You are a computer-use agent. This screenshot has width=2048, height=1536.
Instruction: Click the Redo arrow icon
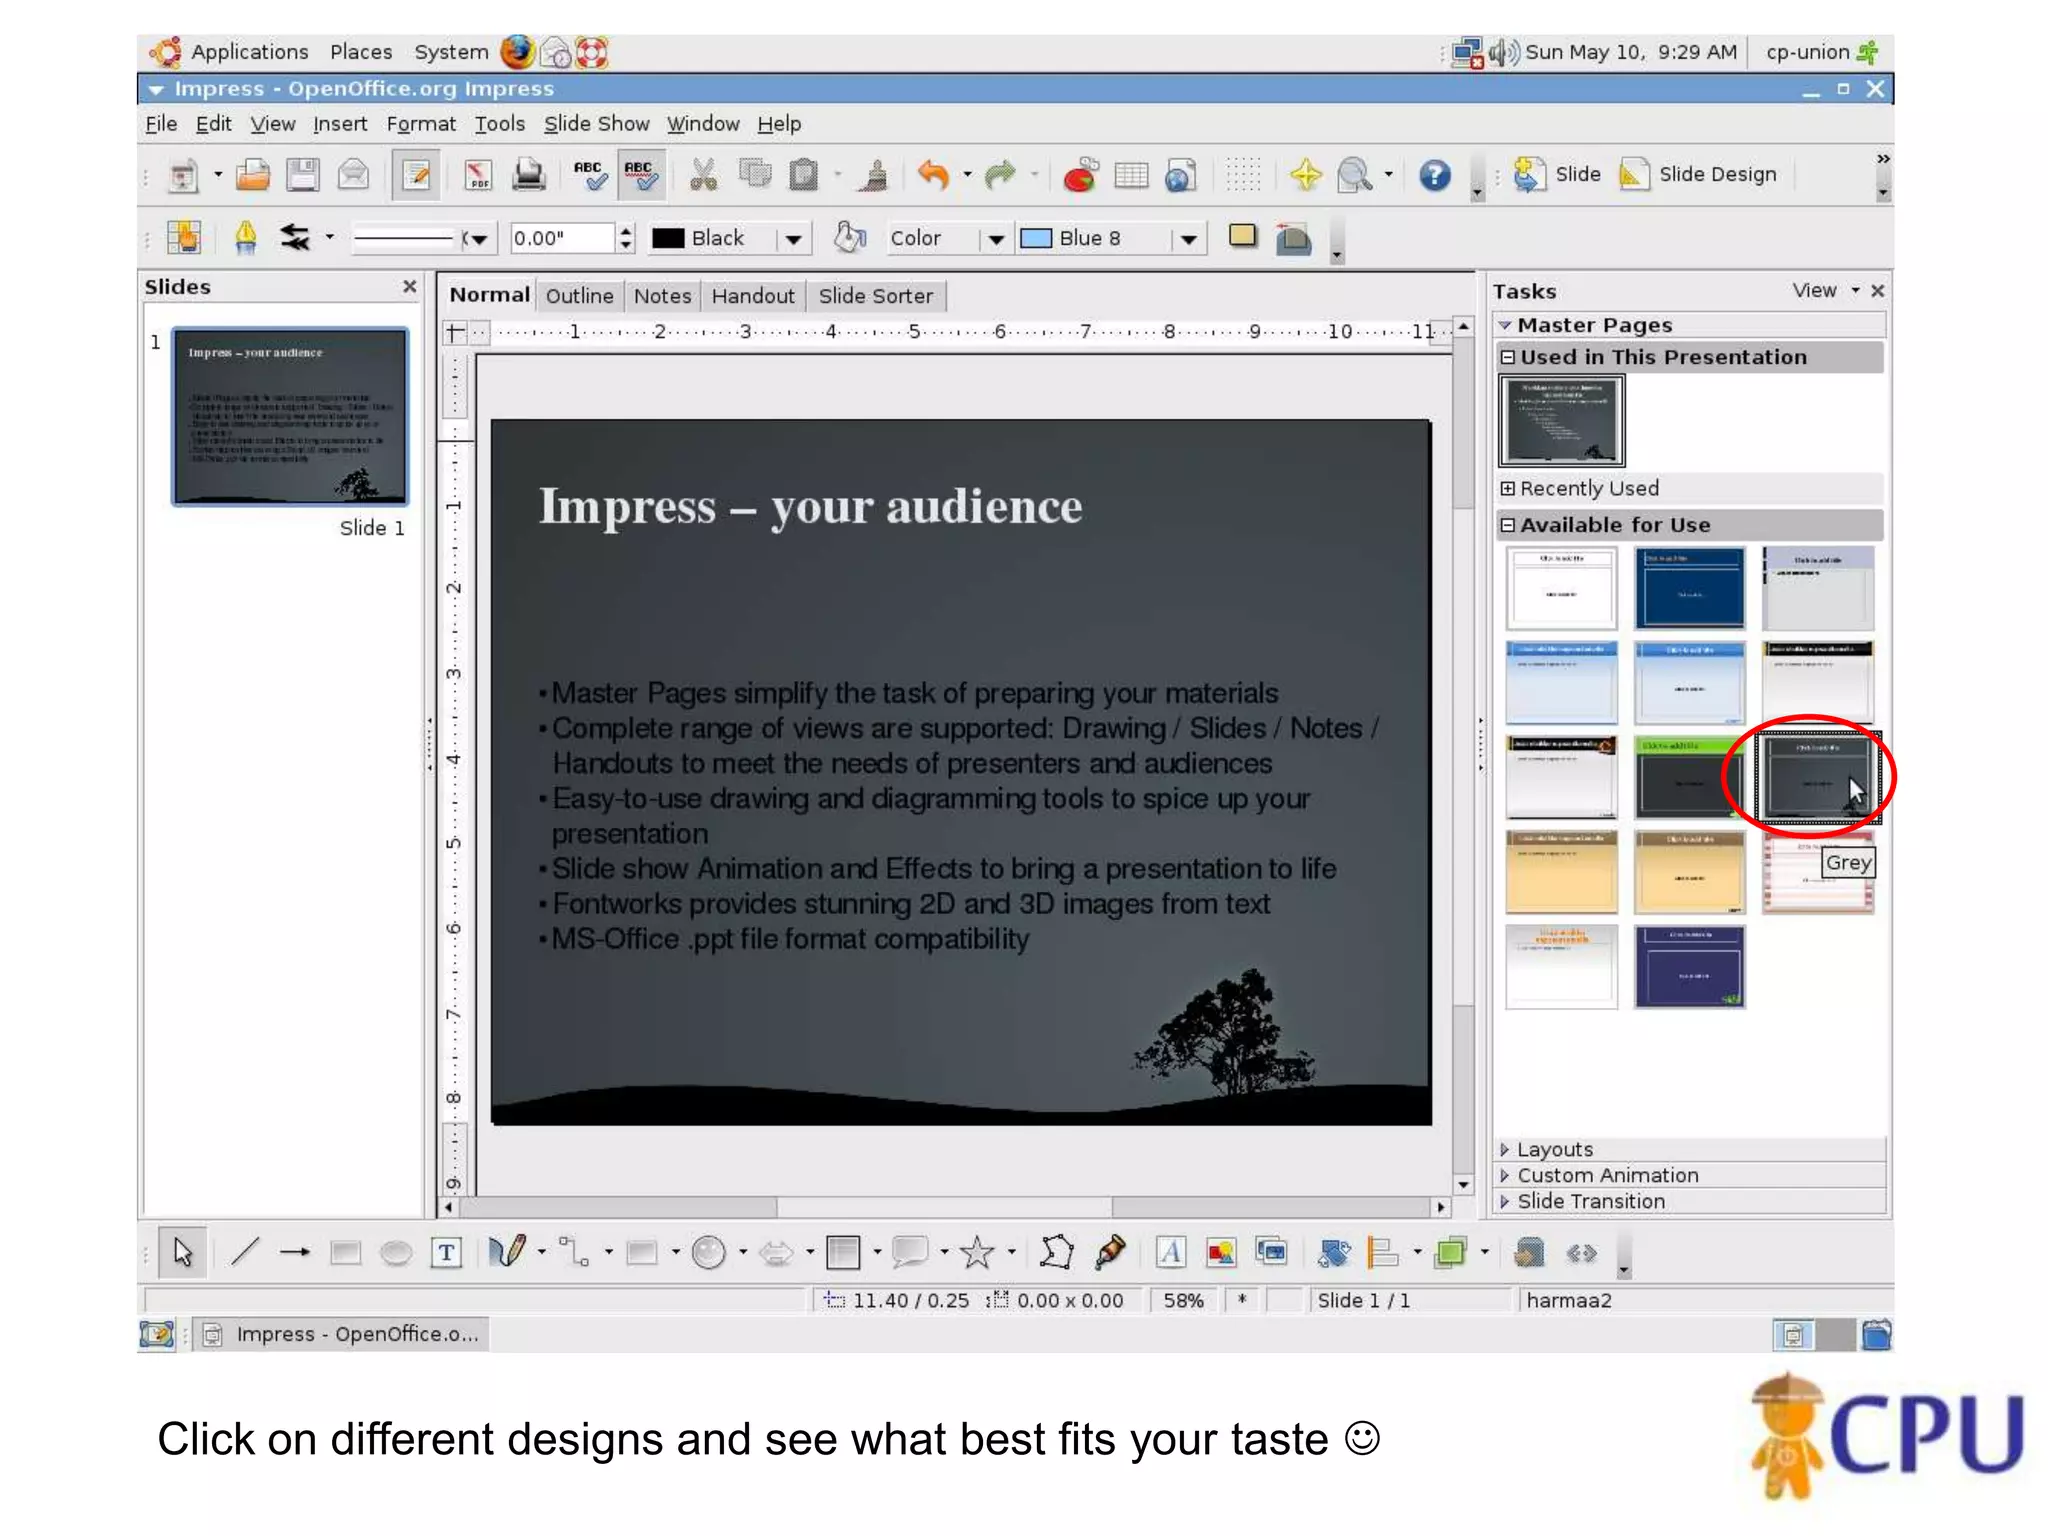click(1000, 176)
